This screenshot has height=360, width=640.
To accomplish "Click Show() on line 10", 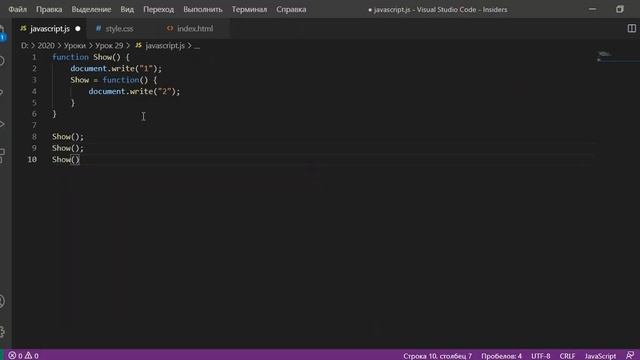I will [x=66, y=160].
